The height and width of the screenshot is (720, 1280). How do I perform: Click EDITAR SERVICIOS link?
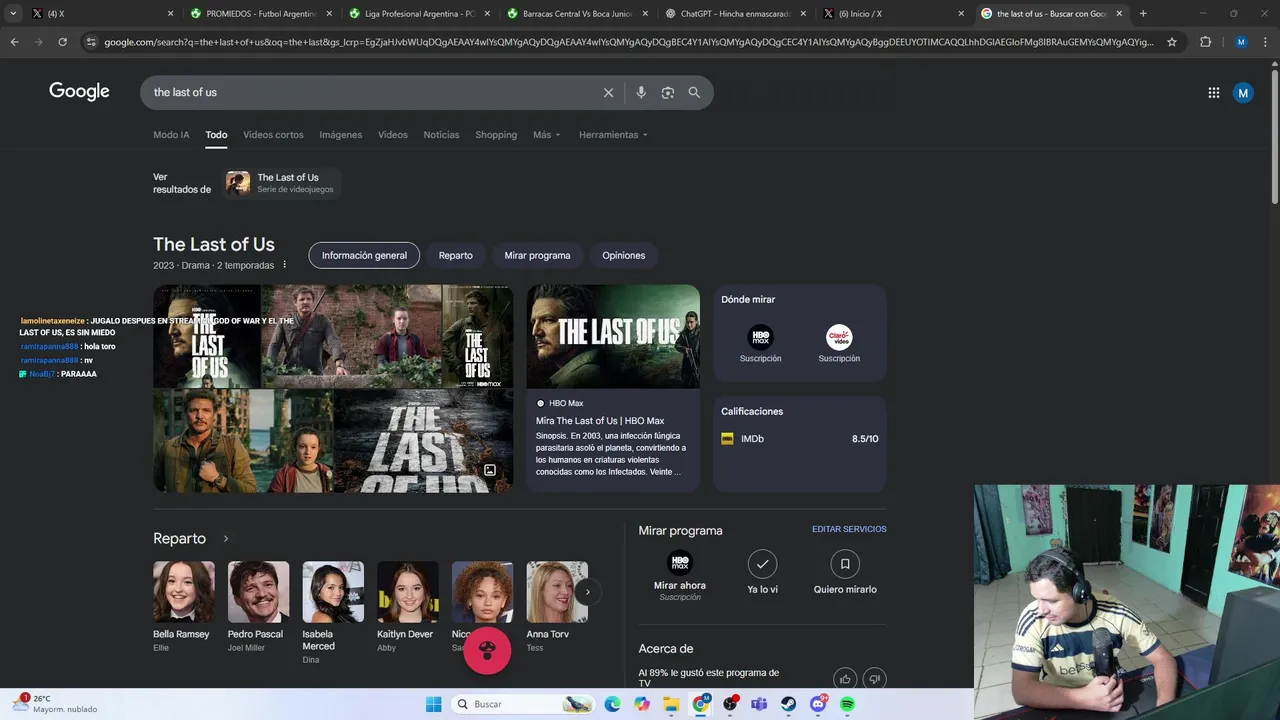click(849, 529)
